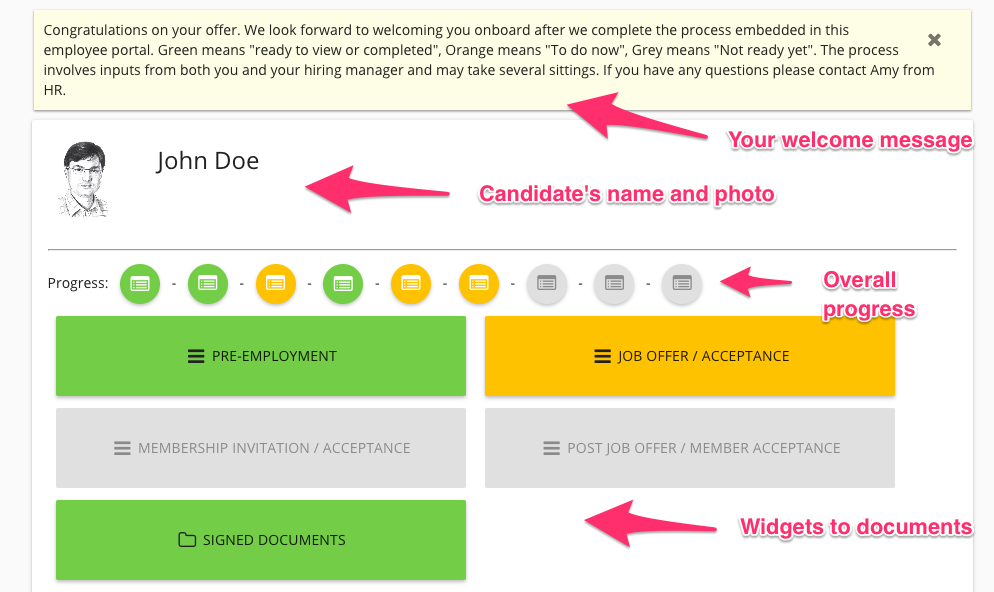The height and width of the screenshot is (592, 994).
Task: Click John Doe's profile photo
Action: click(x=85, y=178)
